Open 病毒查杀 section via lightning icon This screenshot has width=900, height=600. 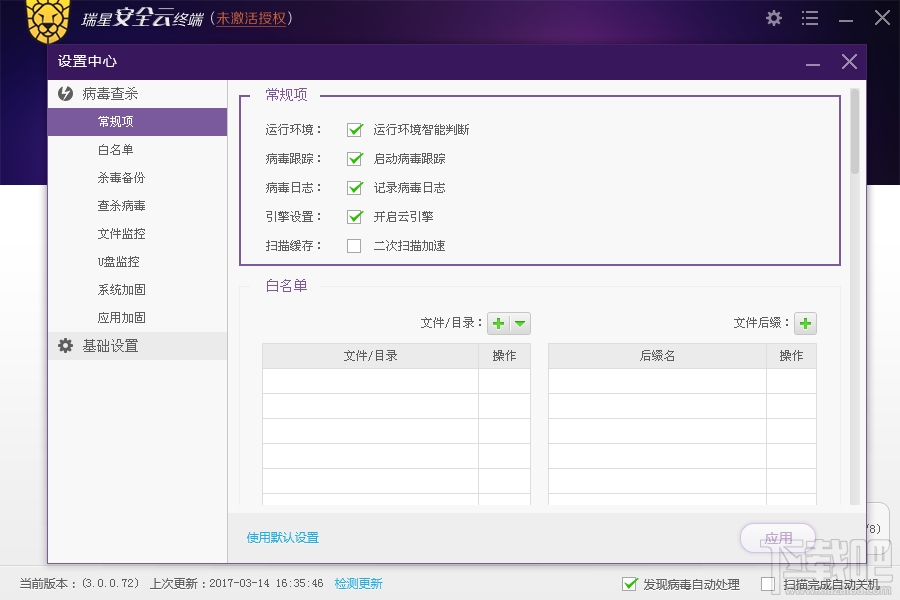click(64, 93)
